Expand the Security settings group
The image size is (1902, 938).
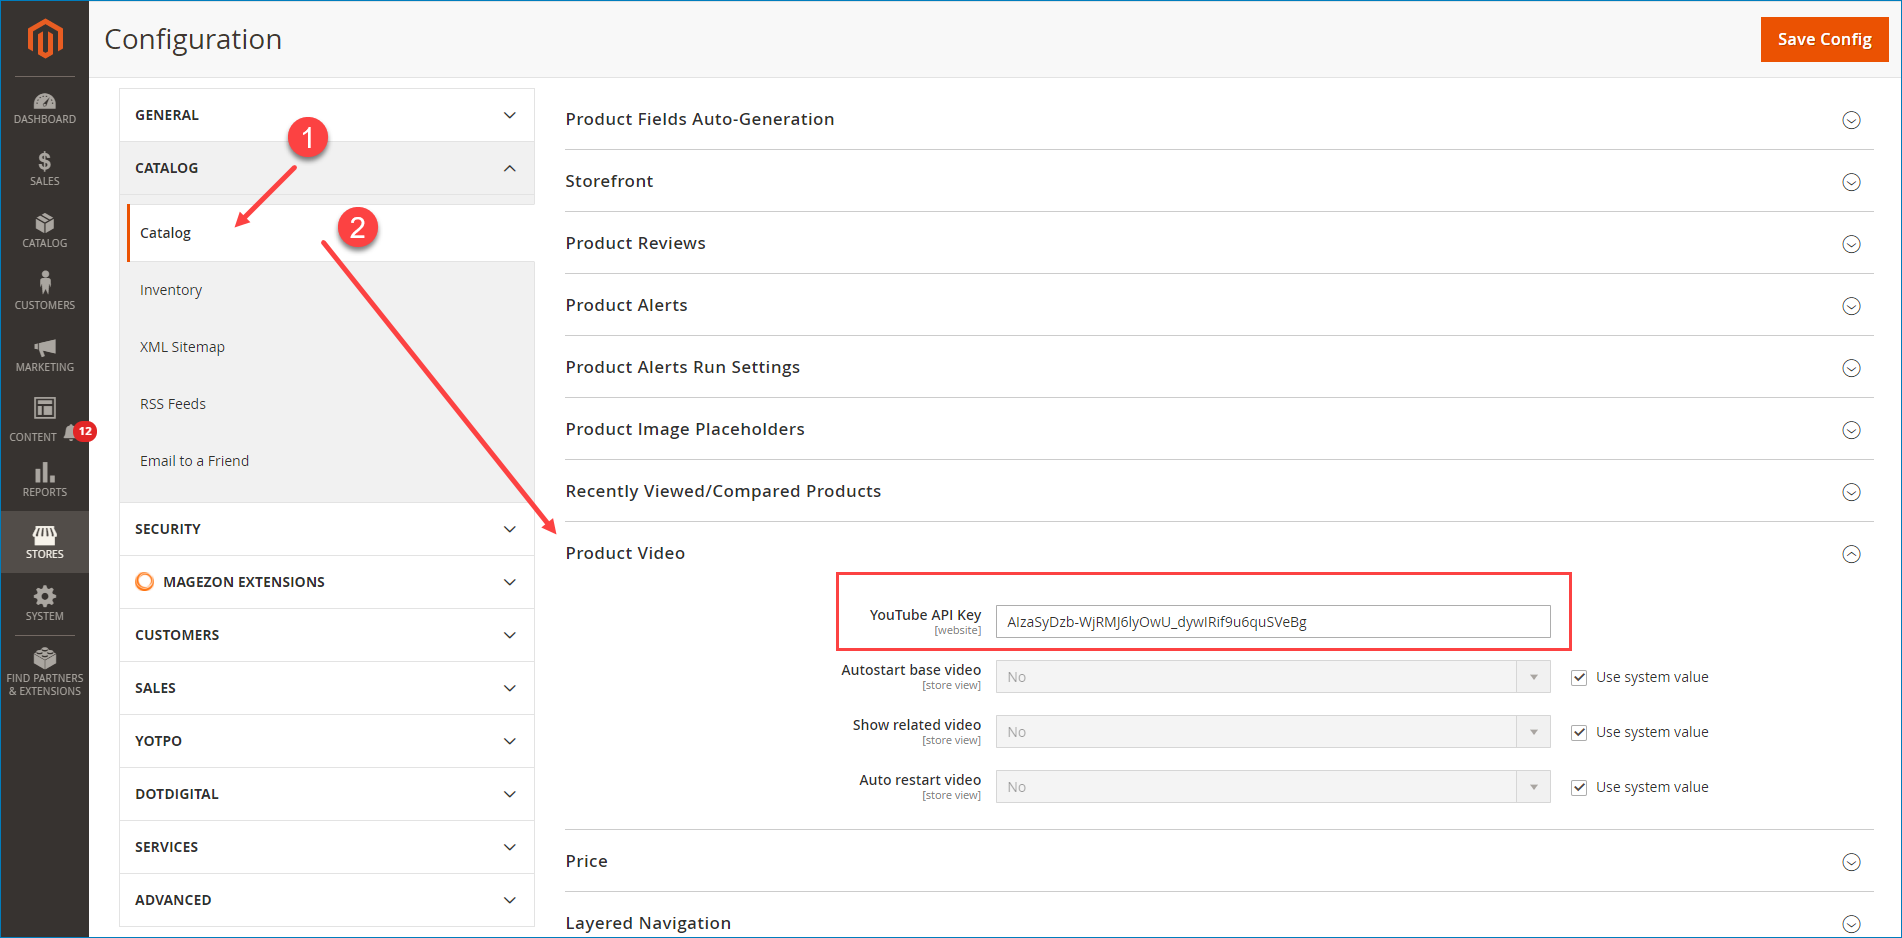326,529
